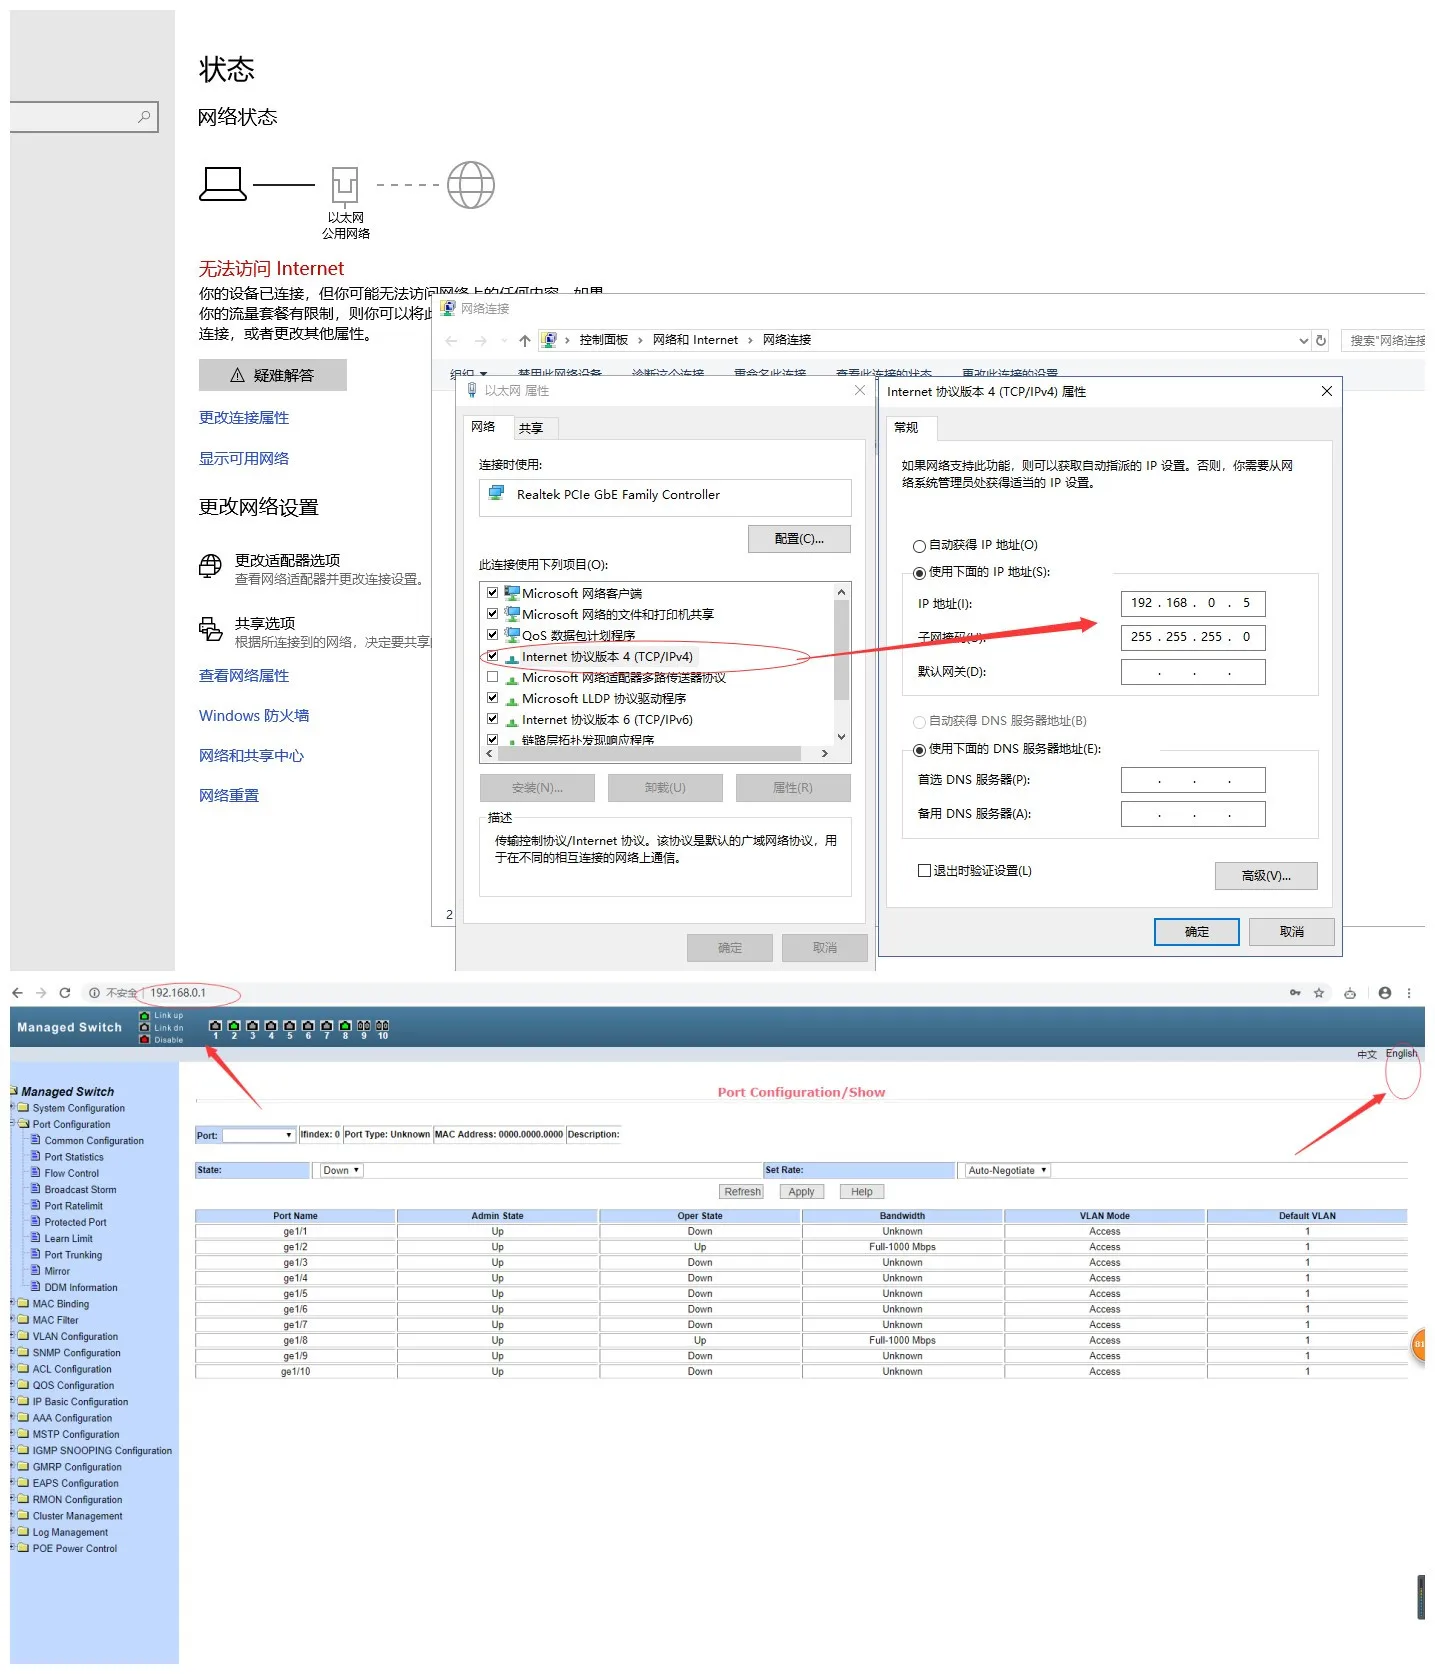This screenshot has height=1674, width=1435.
Task: Click port 8 status icon in switch header
Action: pyautogui.click(x=345, y=1026)
